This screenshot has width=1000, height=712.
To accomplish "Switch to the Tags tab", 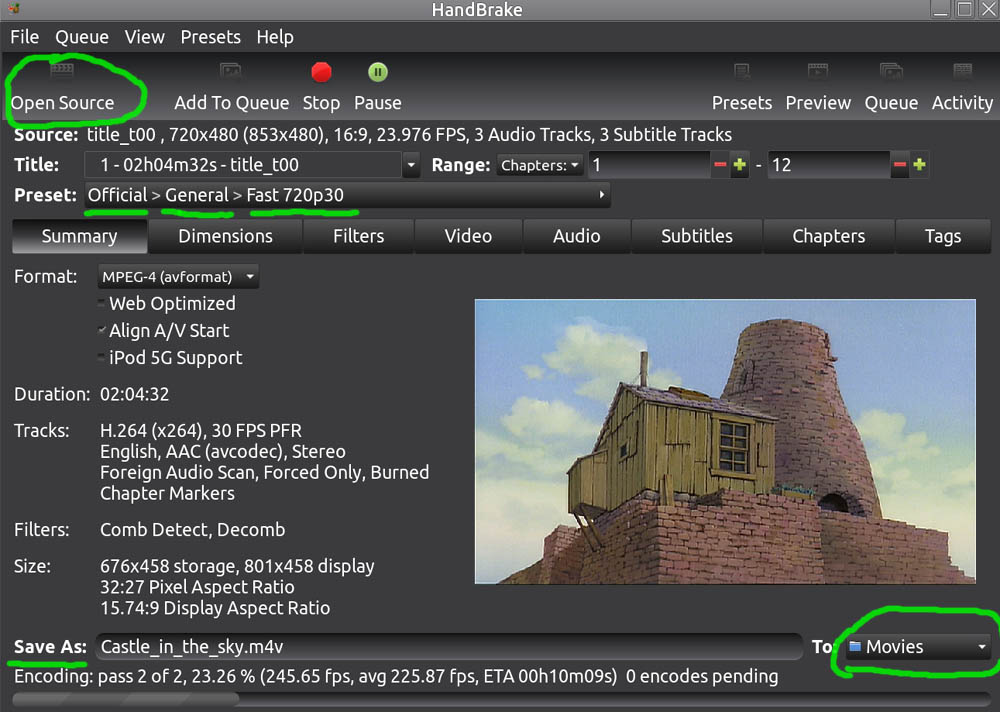I will 943,236.
